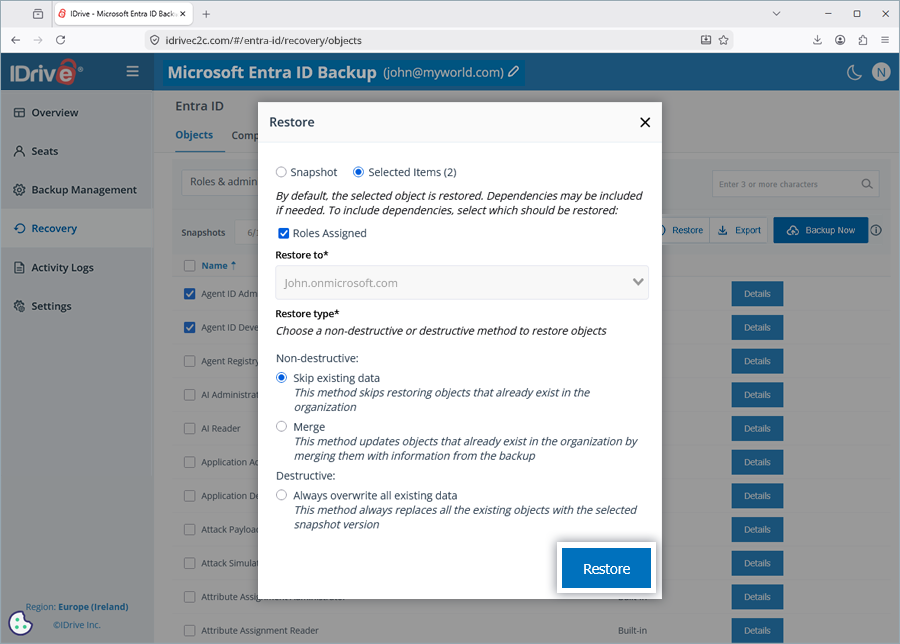Click the search magnifier icon
Image resolution: width=900 pixels, height=644 pixels.
click(867, 184)
